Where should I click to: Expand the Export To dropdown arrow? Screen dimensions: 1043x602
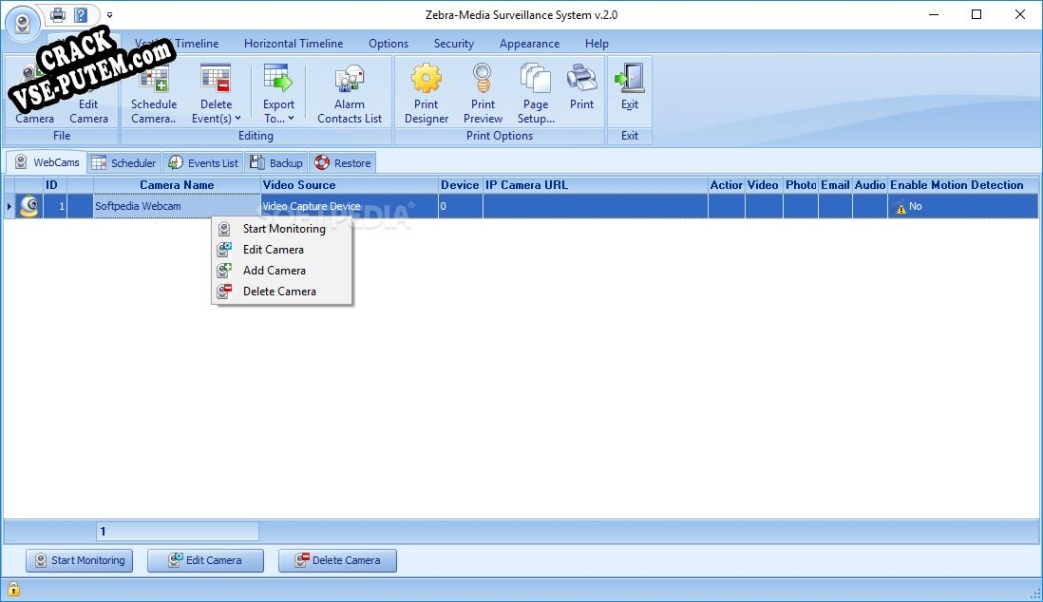coord(291,118)
